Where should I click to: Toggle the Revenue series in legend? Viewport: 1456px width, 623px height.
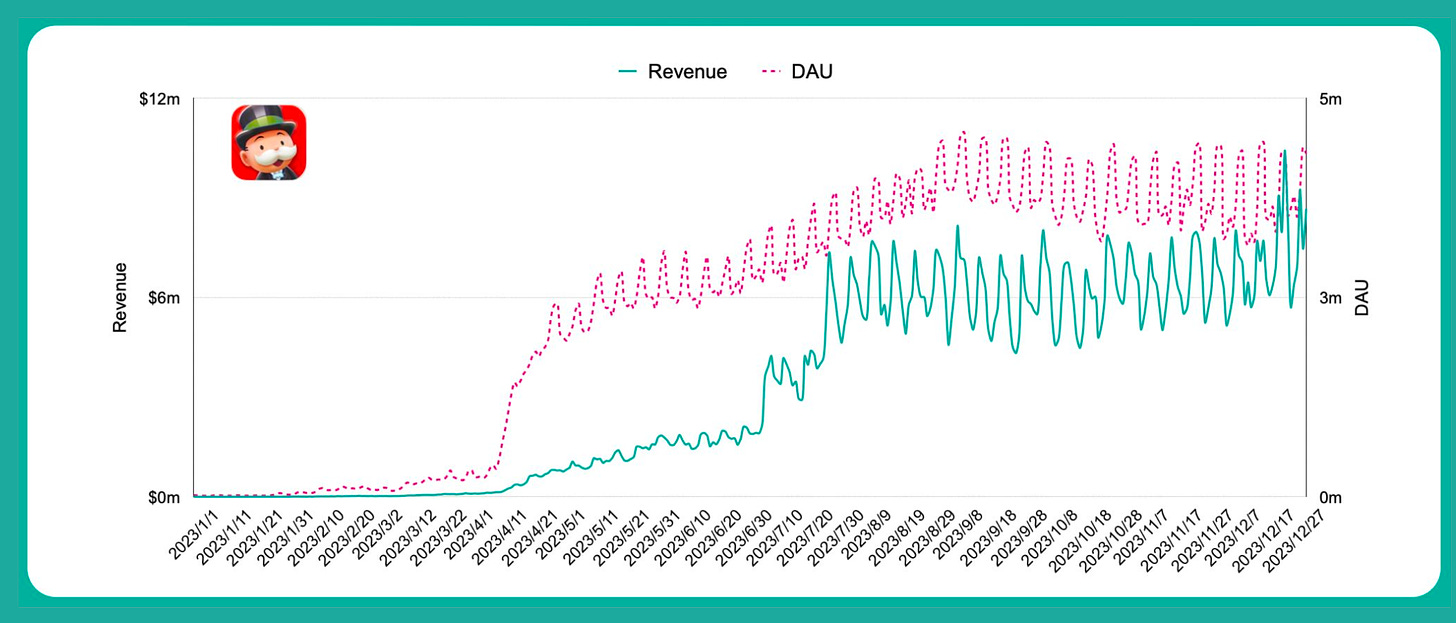[x=687, y=72]
